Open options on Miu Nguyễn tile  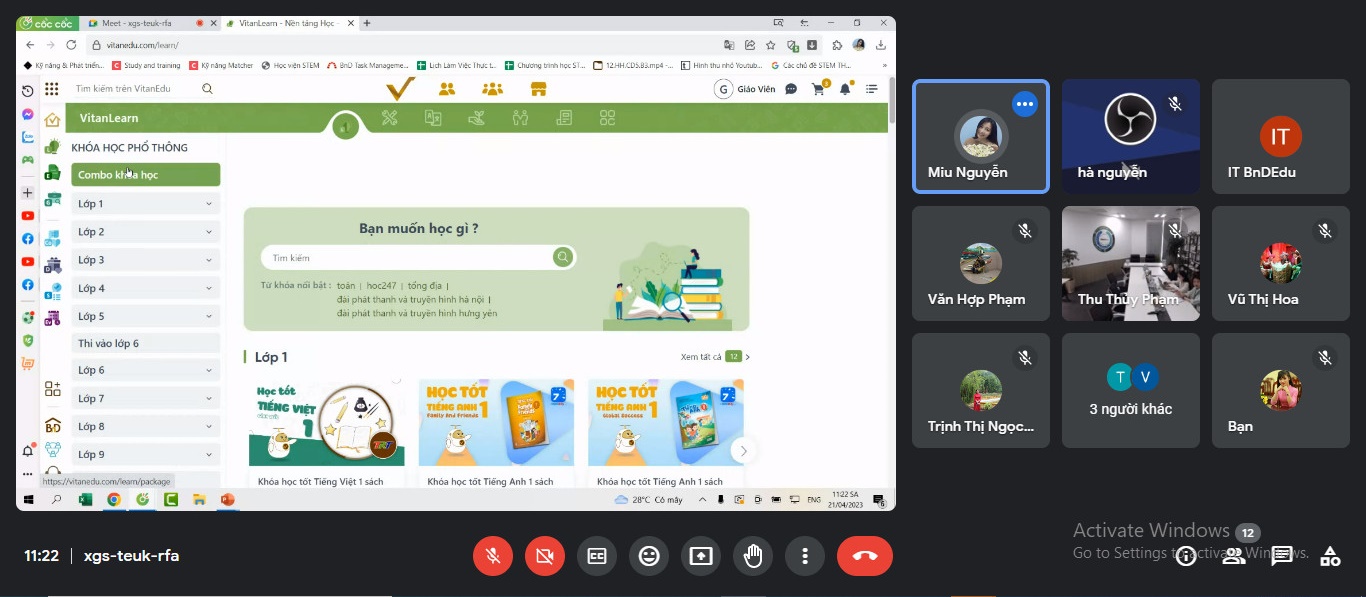1025,104
